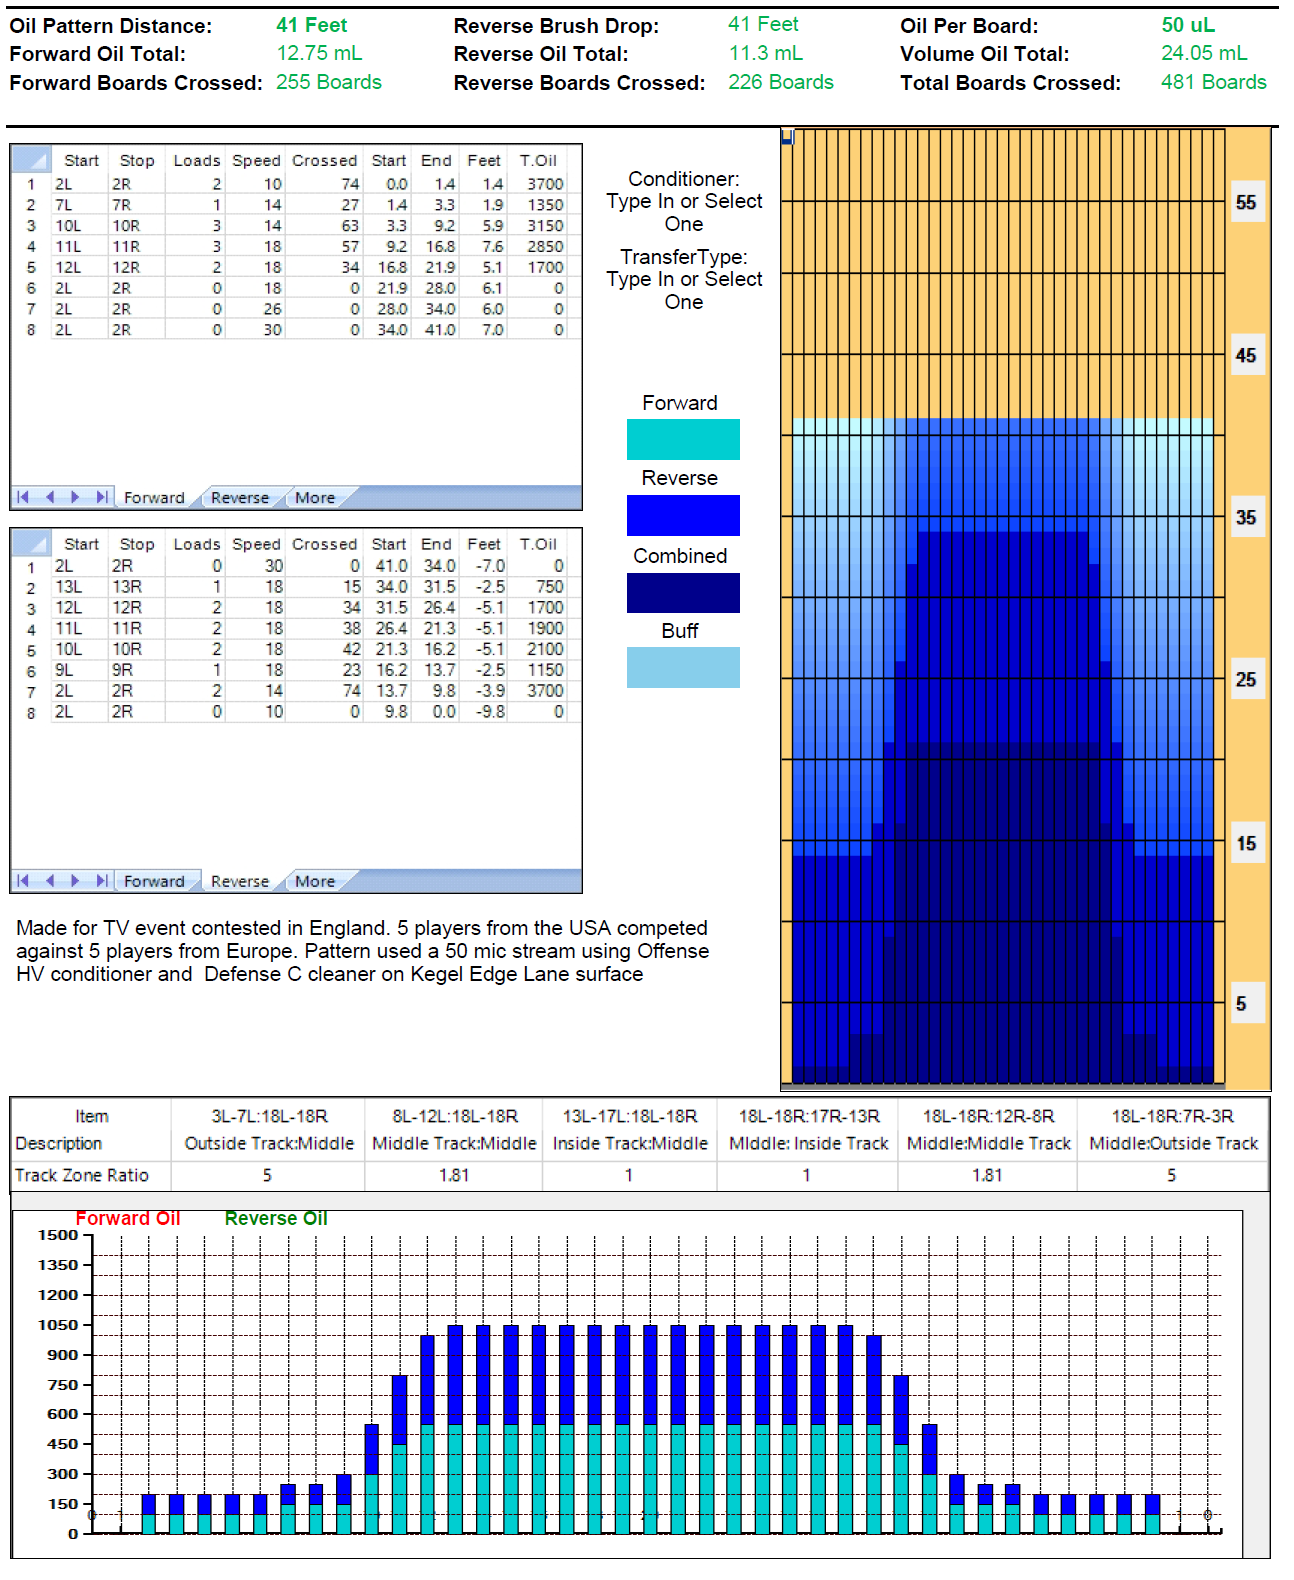
Task: Click the Crossed column header in upper table
Action: pos(324,161)
